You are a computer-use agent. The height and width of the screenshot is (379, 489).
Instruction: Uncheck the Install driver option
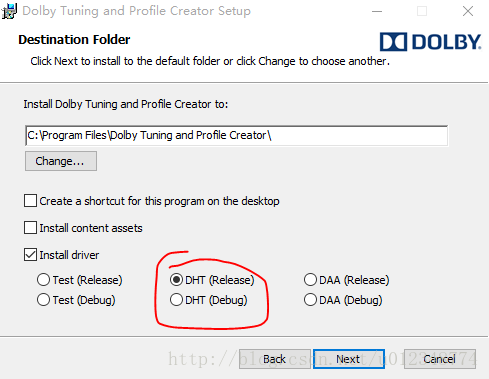coord(30,255)
